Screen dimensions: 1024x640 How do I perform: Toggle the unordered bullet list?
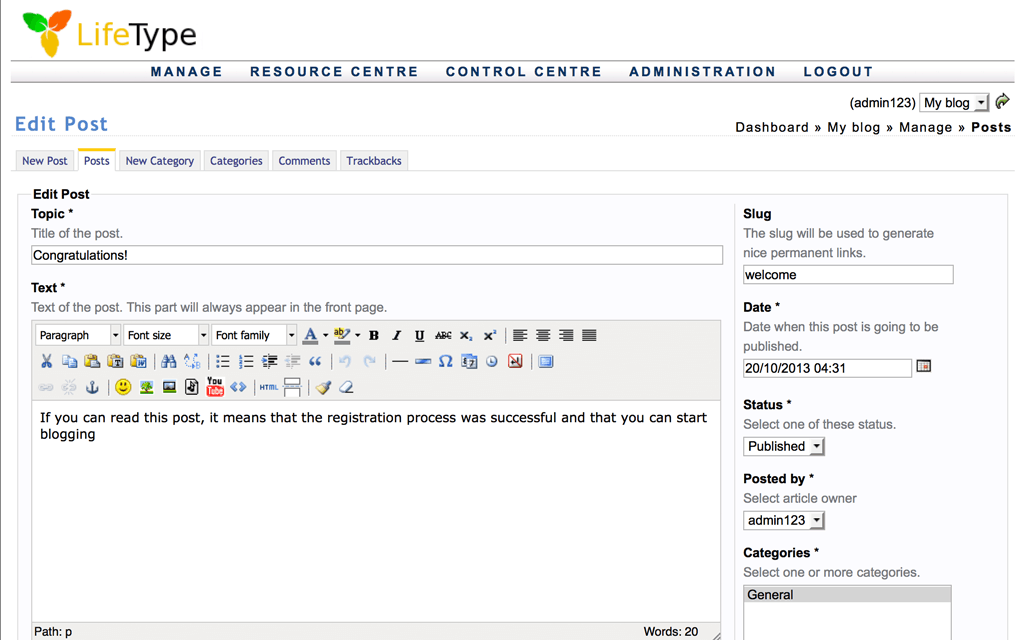[x=223, y=362]
